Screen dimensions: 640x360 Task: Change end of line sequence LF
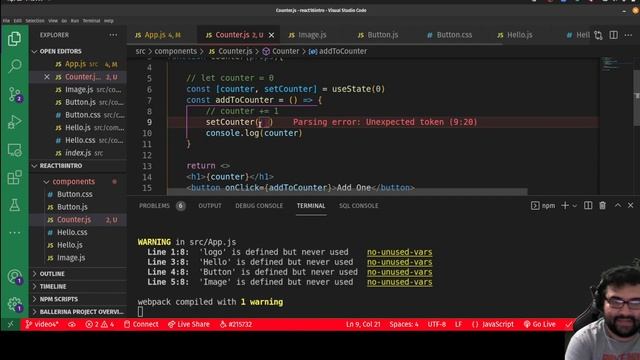pyautogui.click(x=458, y=324)
